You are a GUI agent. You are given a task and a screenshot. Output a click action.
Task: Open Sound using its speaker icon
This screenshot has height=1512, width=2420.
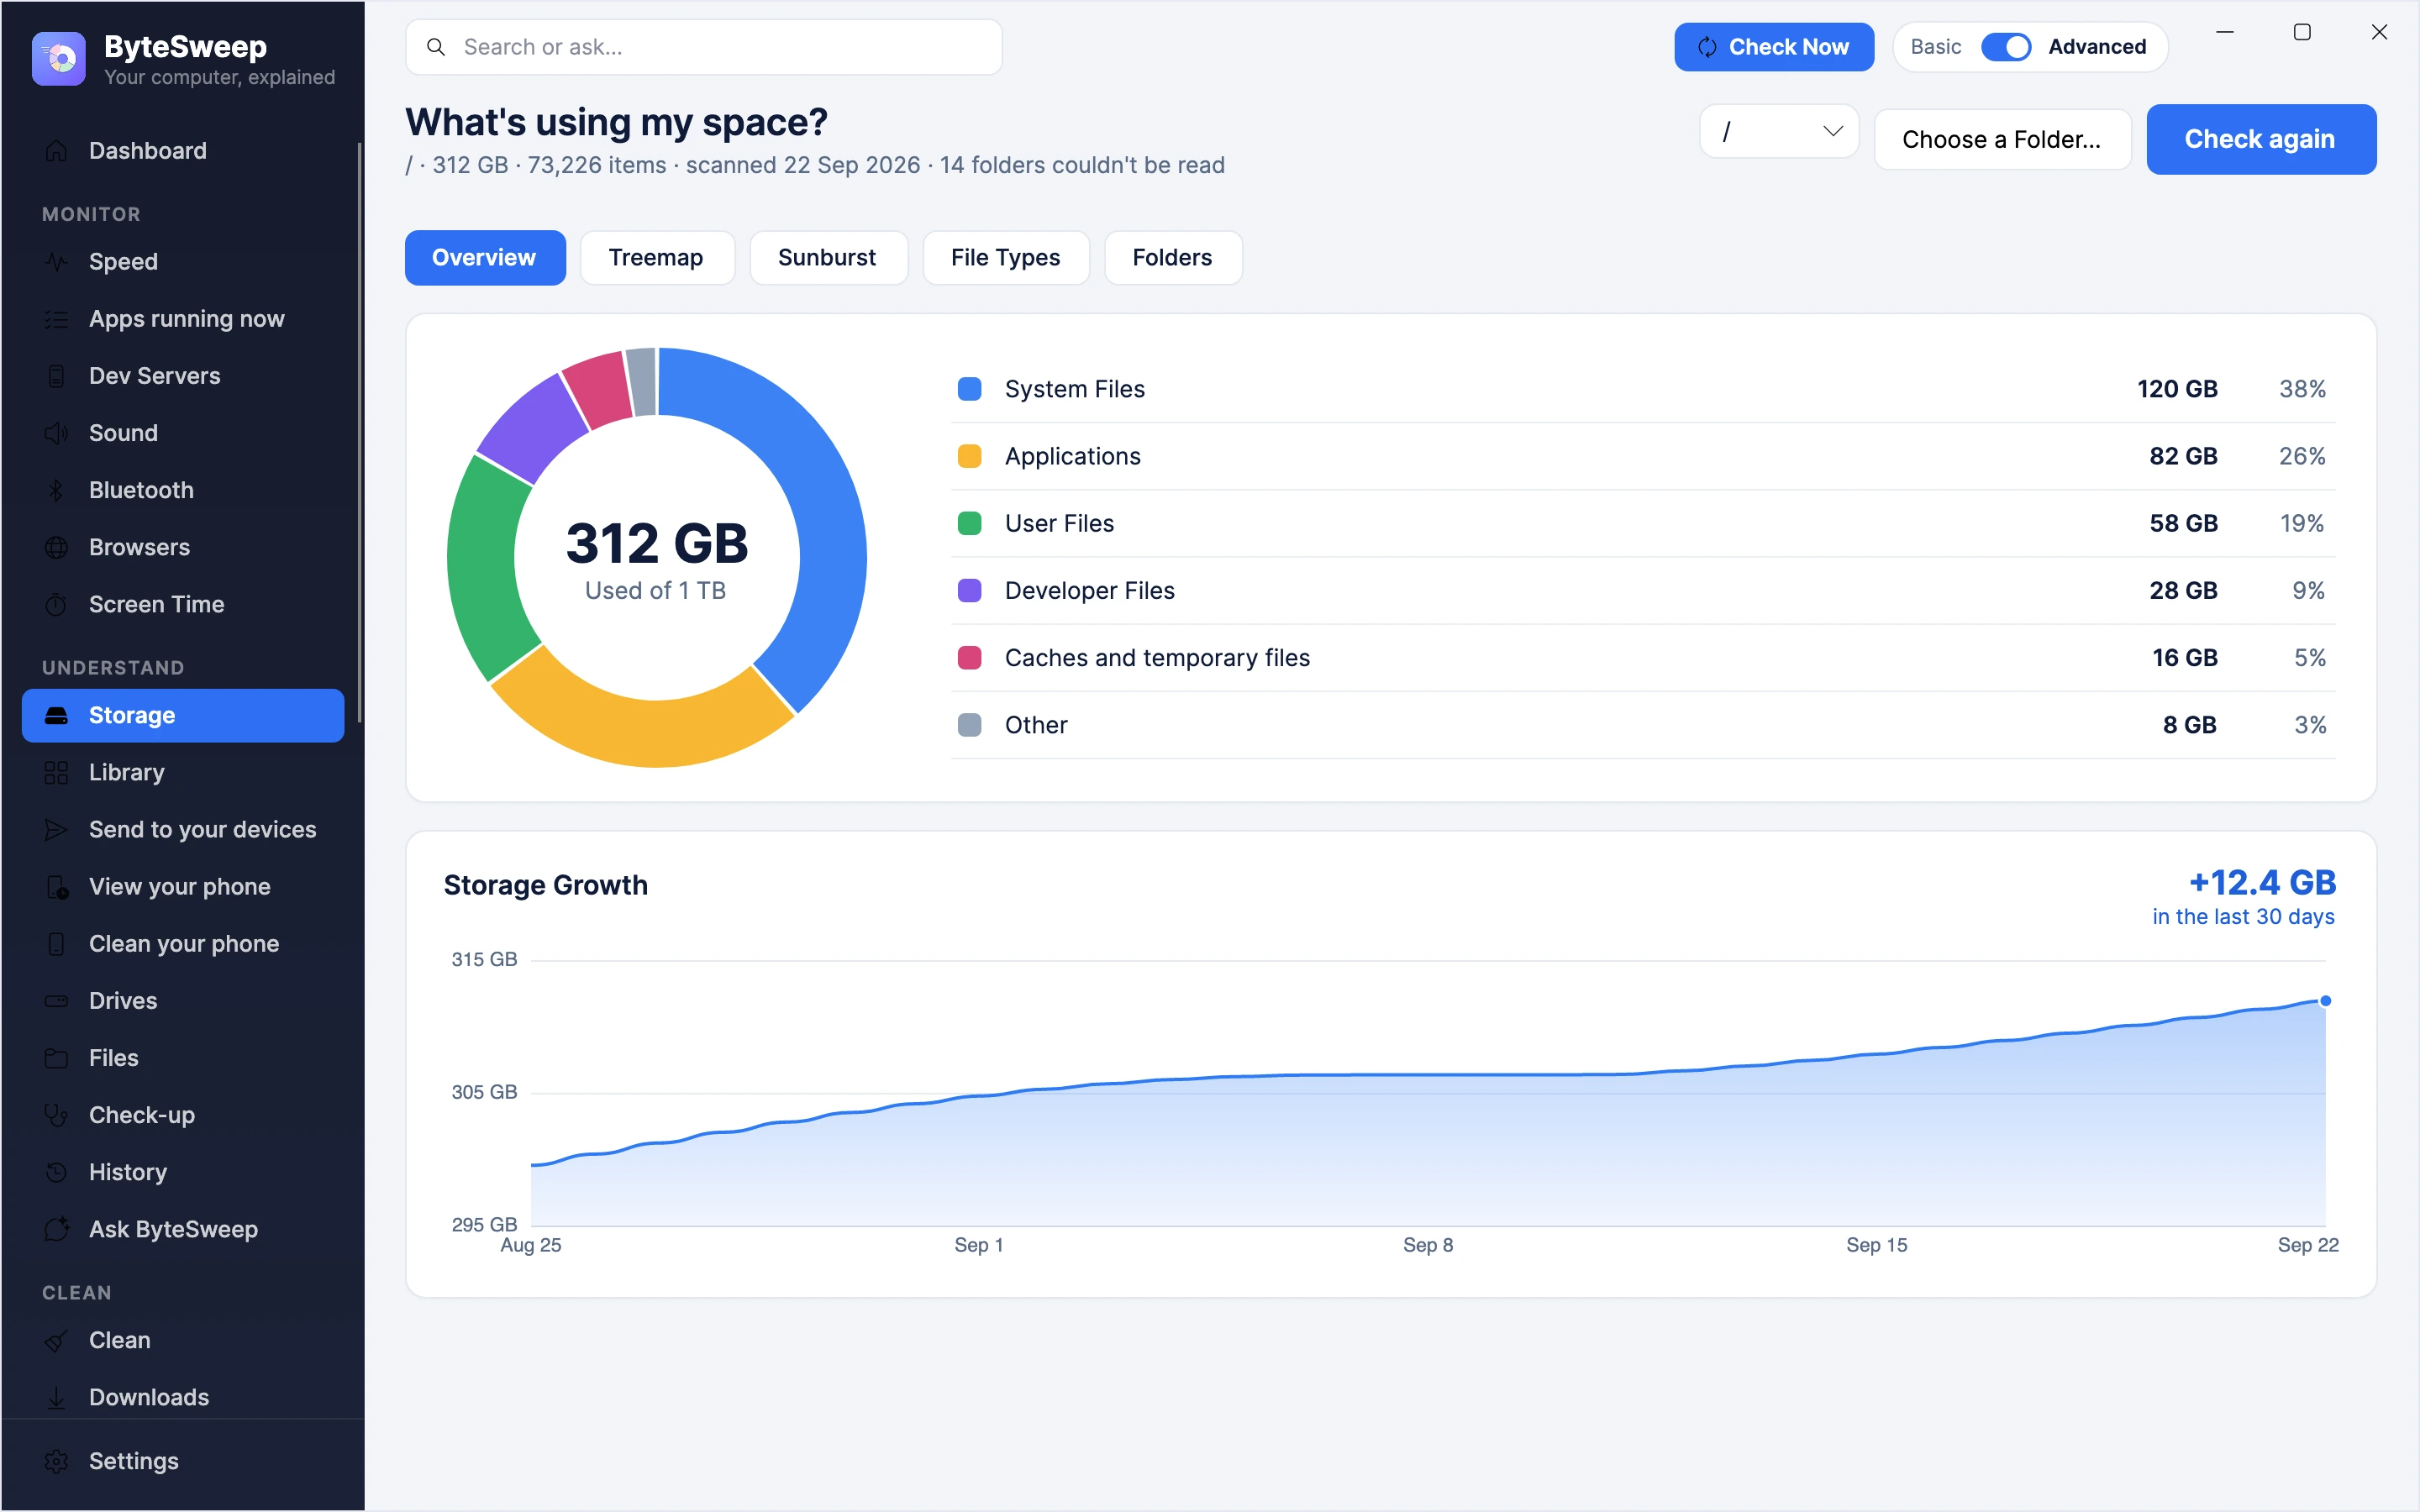point(57,433)
